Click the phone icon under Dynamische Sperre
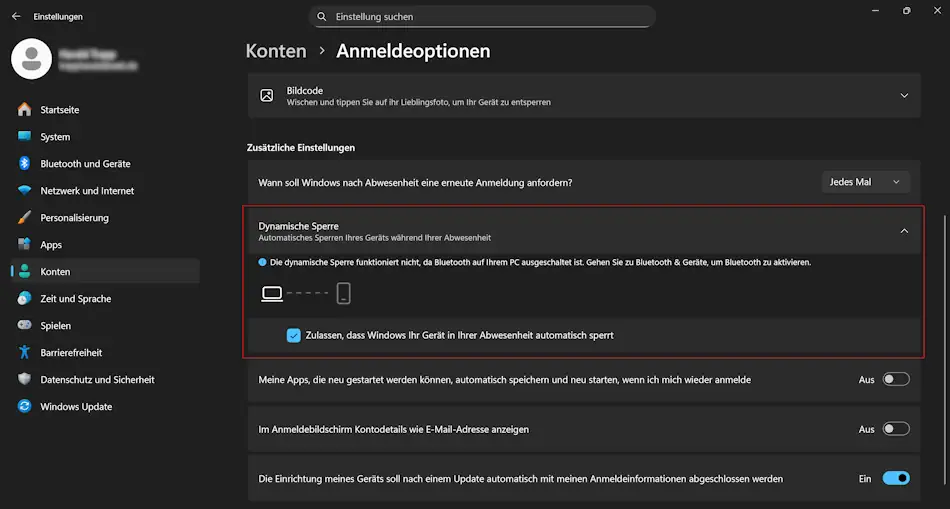 (x=344, y=294)
